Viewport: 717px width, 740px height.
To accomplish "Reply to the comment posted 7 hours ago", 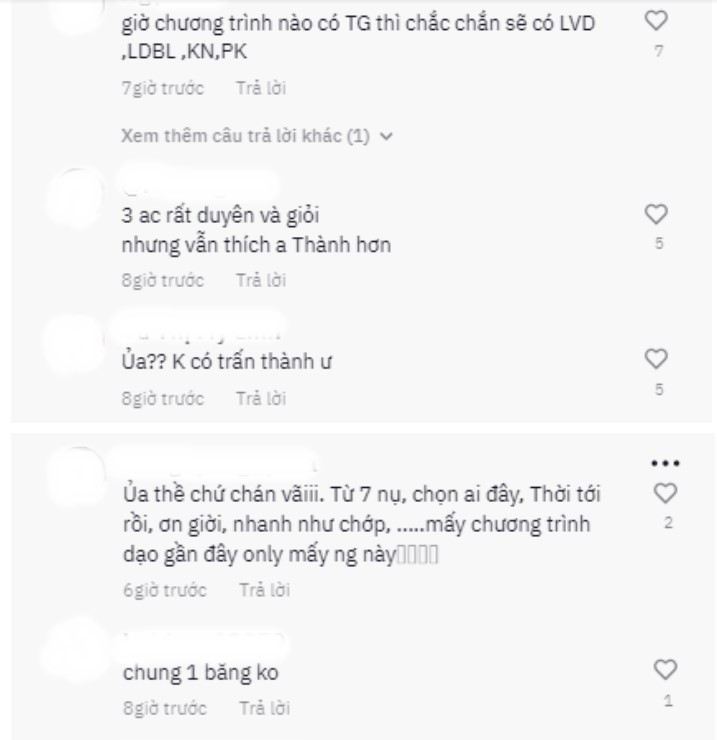I will click(261, 88).
